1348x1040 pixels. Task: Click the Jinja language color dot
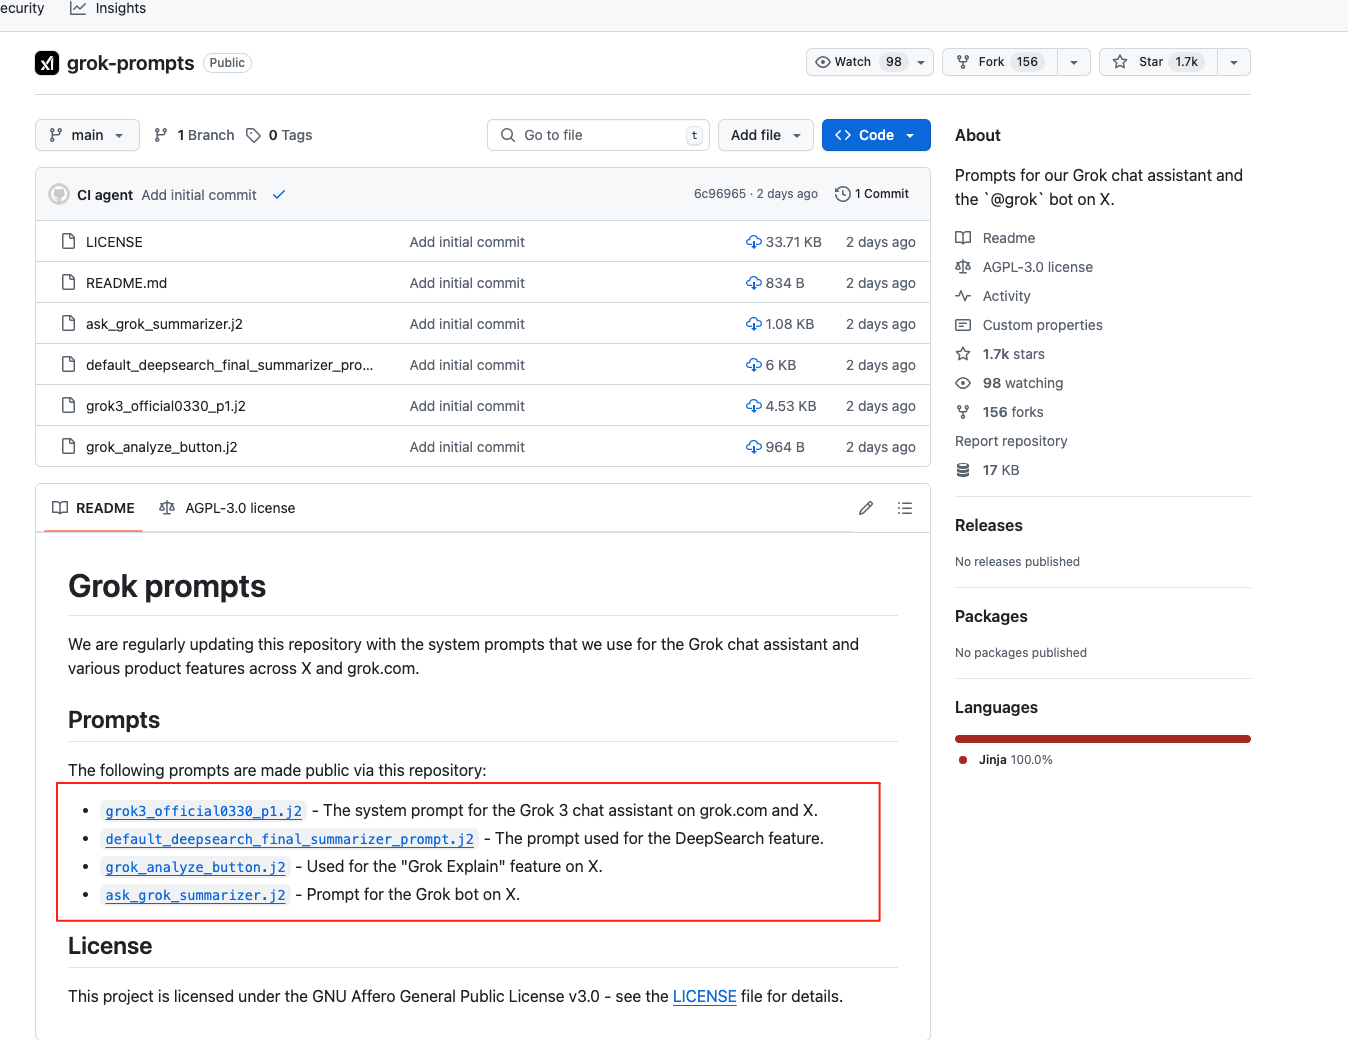tap(963, 760)
